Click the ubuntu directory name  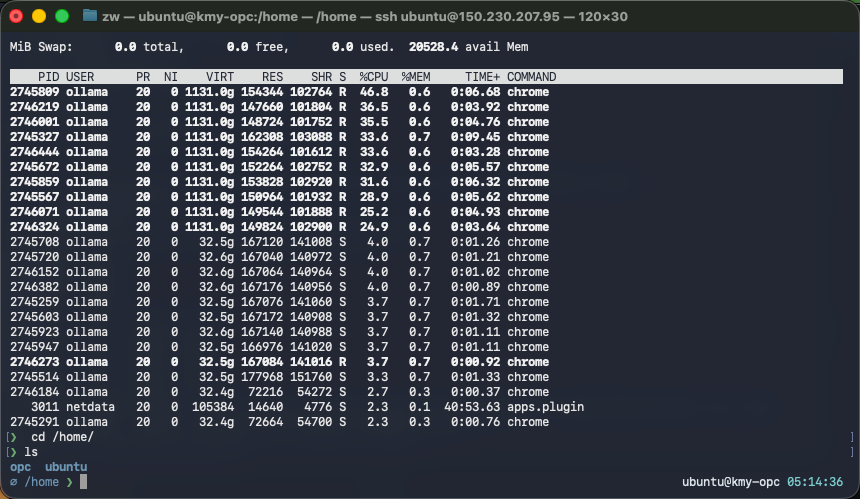click(x=66, y=467)
